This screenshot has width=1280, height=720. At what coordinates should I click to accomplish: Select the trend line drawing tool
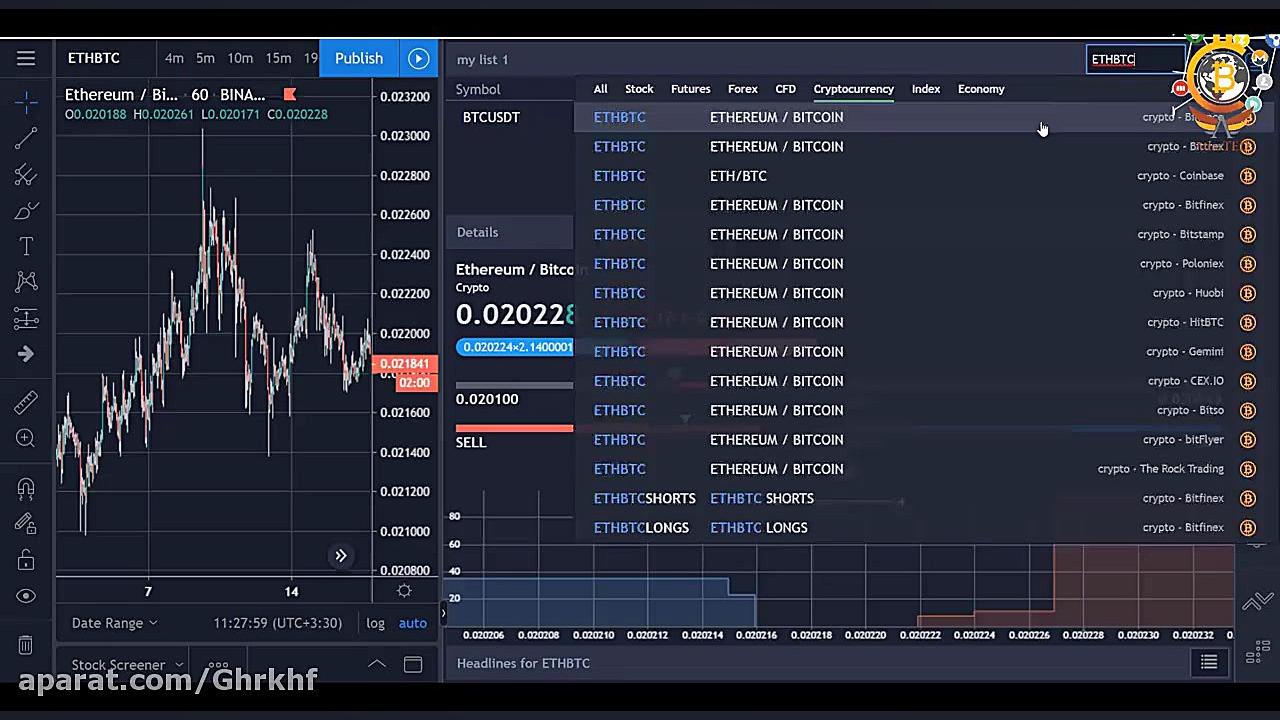coord(26,138)
